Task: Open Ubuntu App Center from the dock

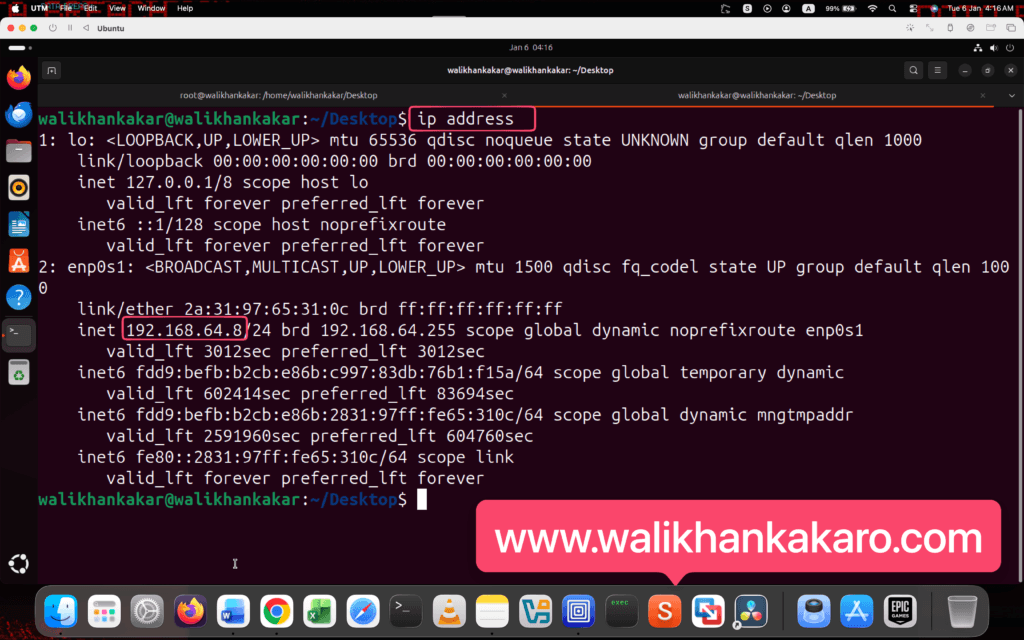Action: (x=18, y=261)
